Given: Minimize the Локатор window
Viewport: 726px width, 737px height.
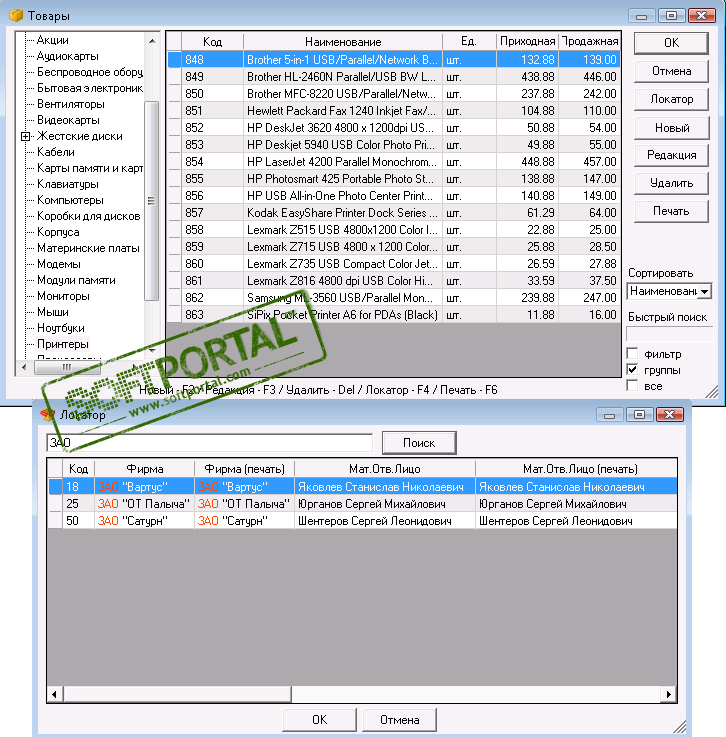Looking at the screenshot, I should (x=609, y=415).
